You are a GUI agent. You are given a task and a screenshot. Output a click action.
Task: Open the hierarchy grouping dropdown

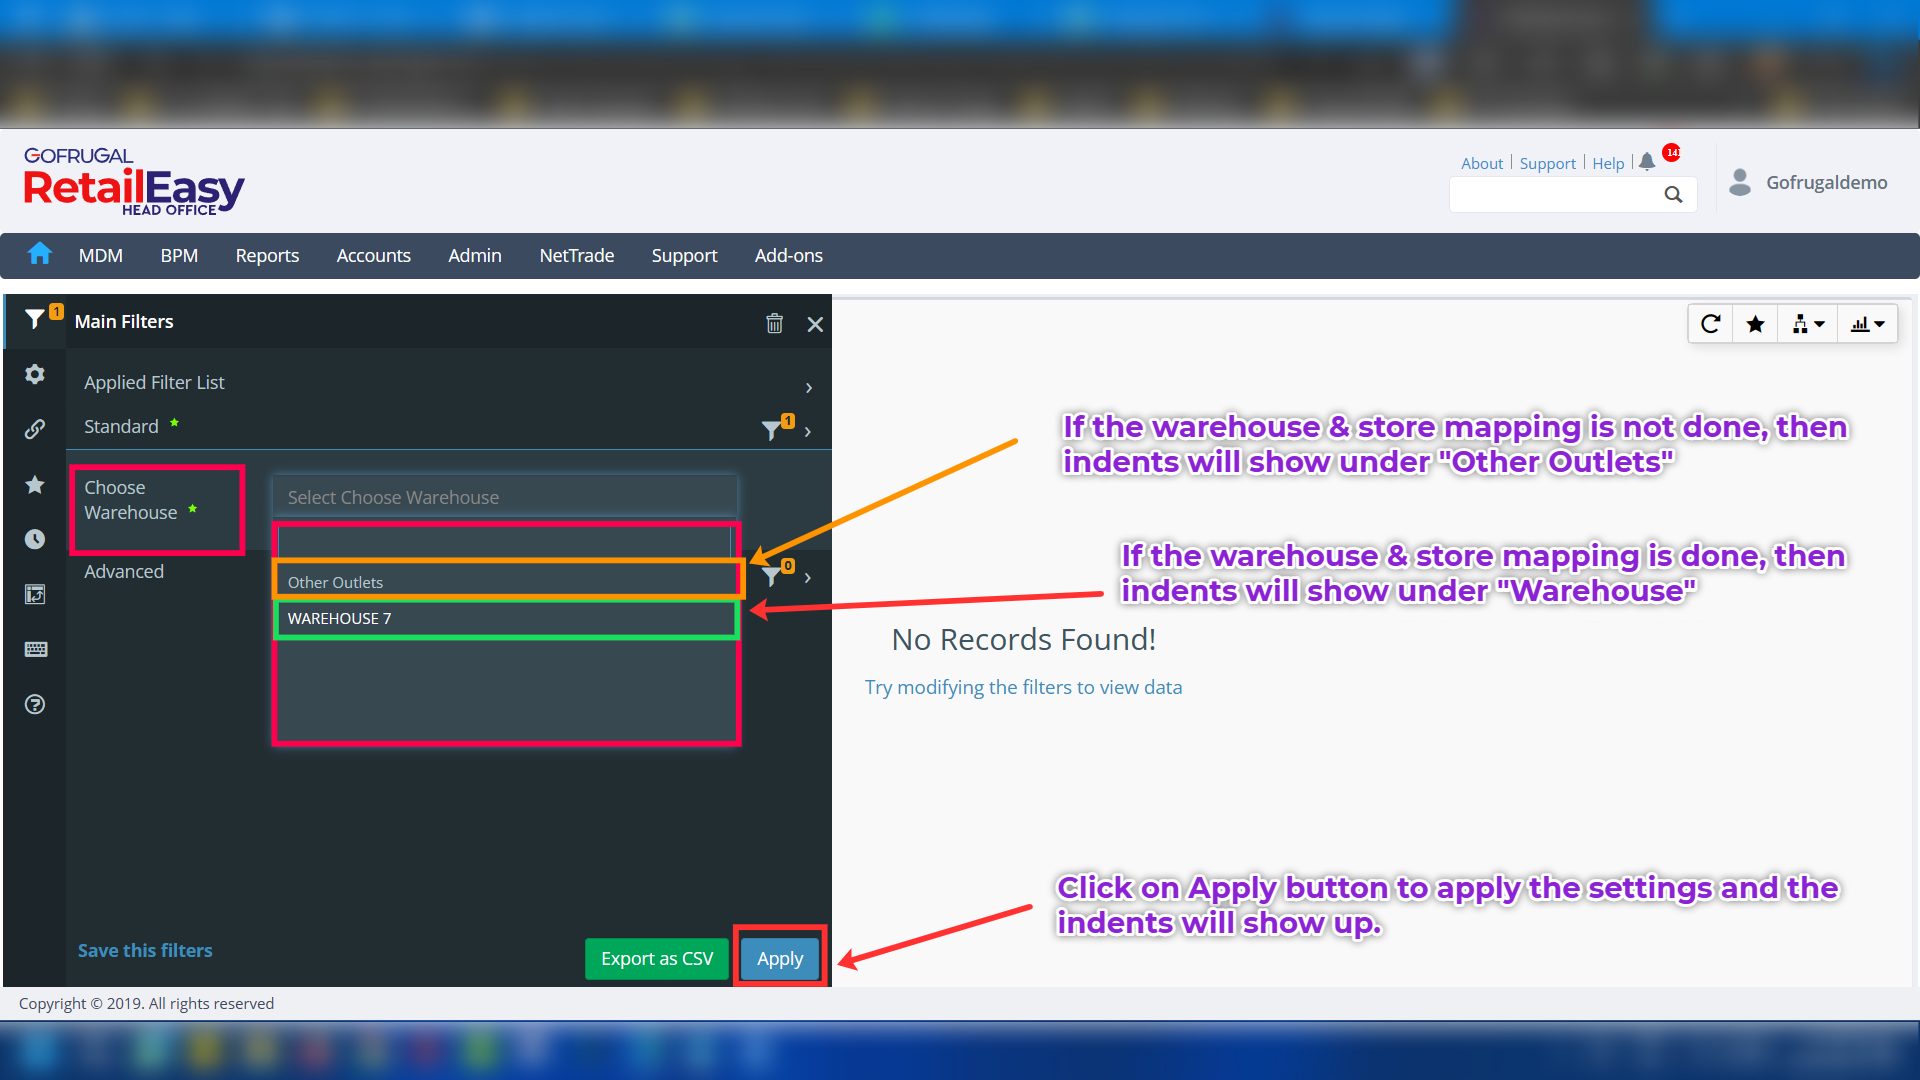coord(1807,324)
